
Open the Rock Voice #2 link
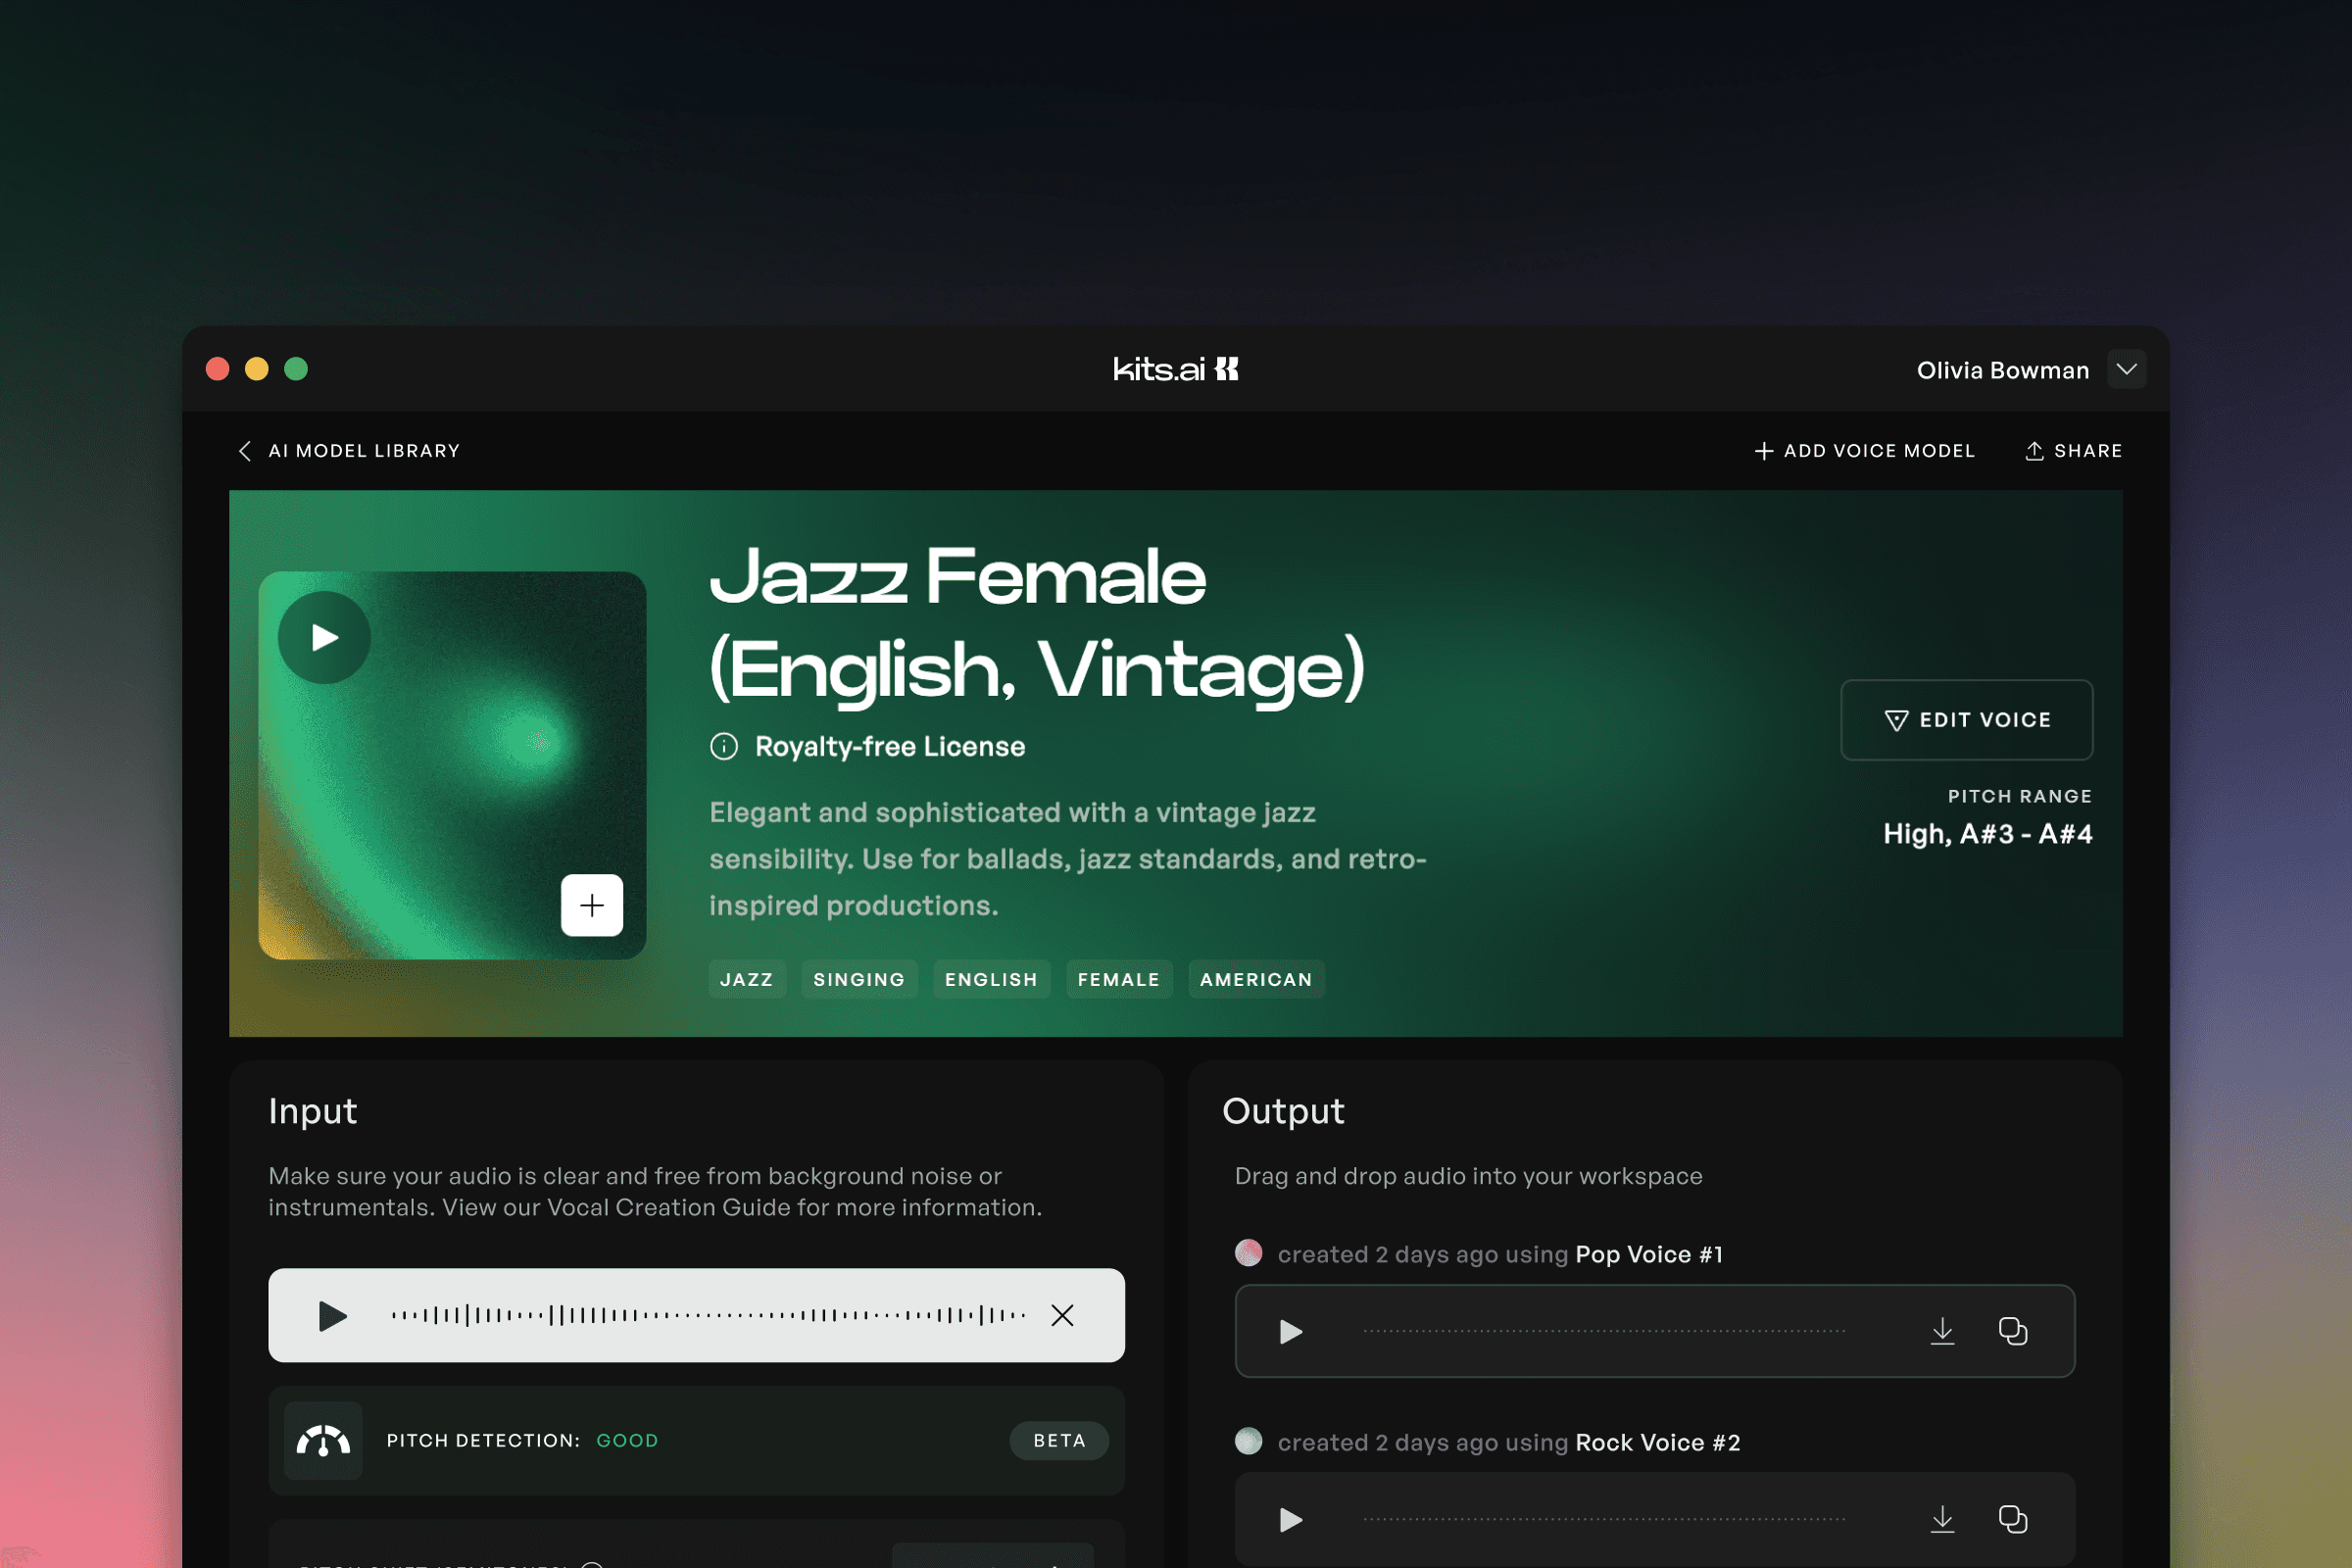point(1658,1442)
